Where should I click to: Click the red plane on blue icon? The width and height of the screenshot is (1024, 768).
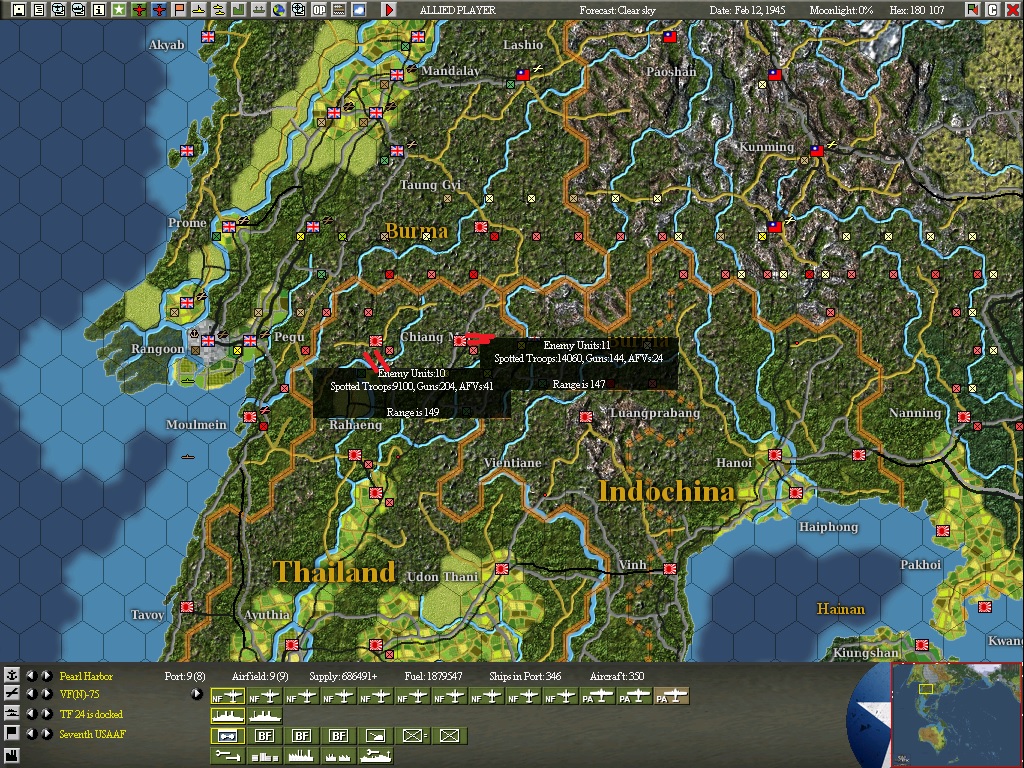(x=159, y=10)
